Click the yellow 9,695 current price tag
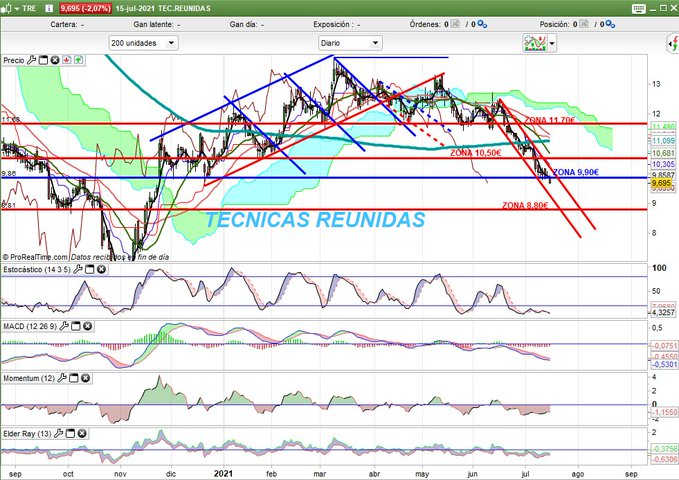 [662, 183]
